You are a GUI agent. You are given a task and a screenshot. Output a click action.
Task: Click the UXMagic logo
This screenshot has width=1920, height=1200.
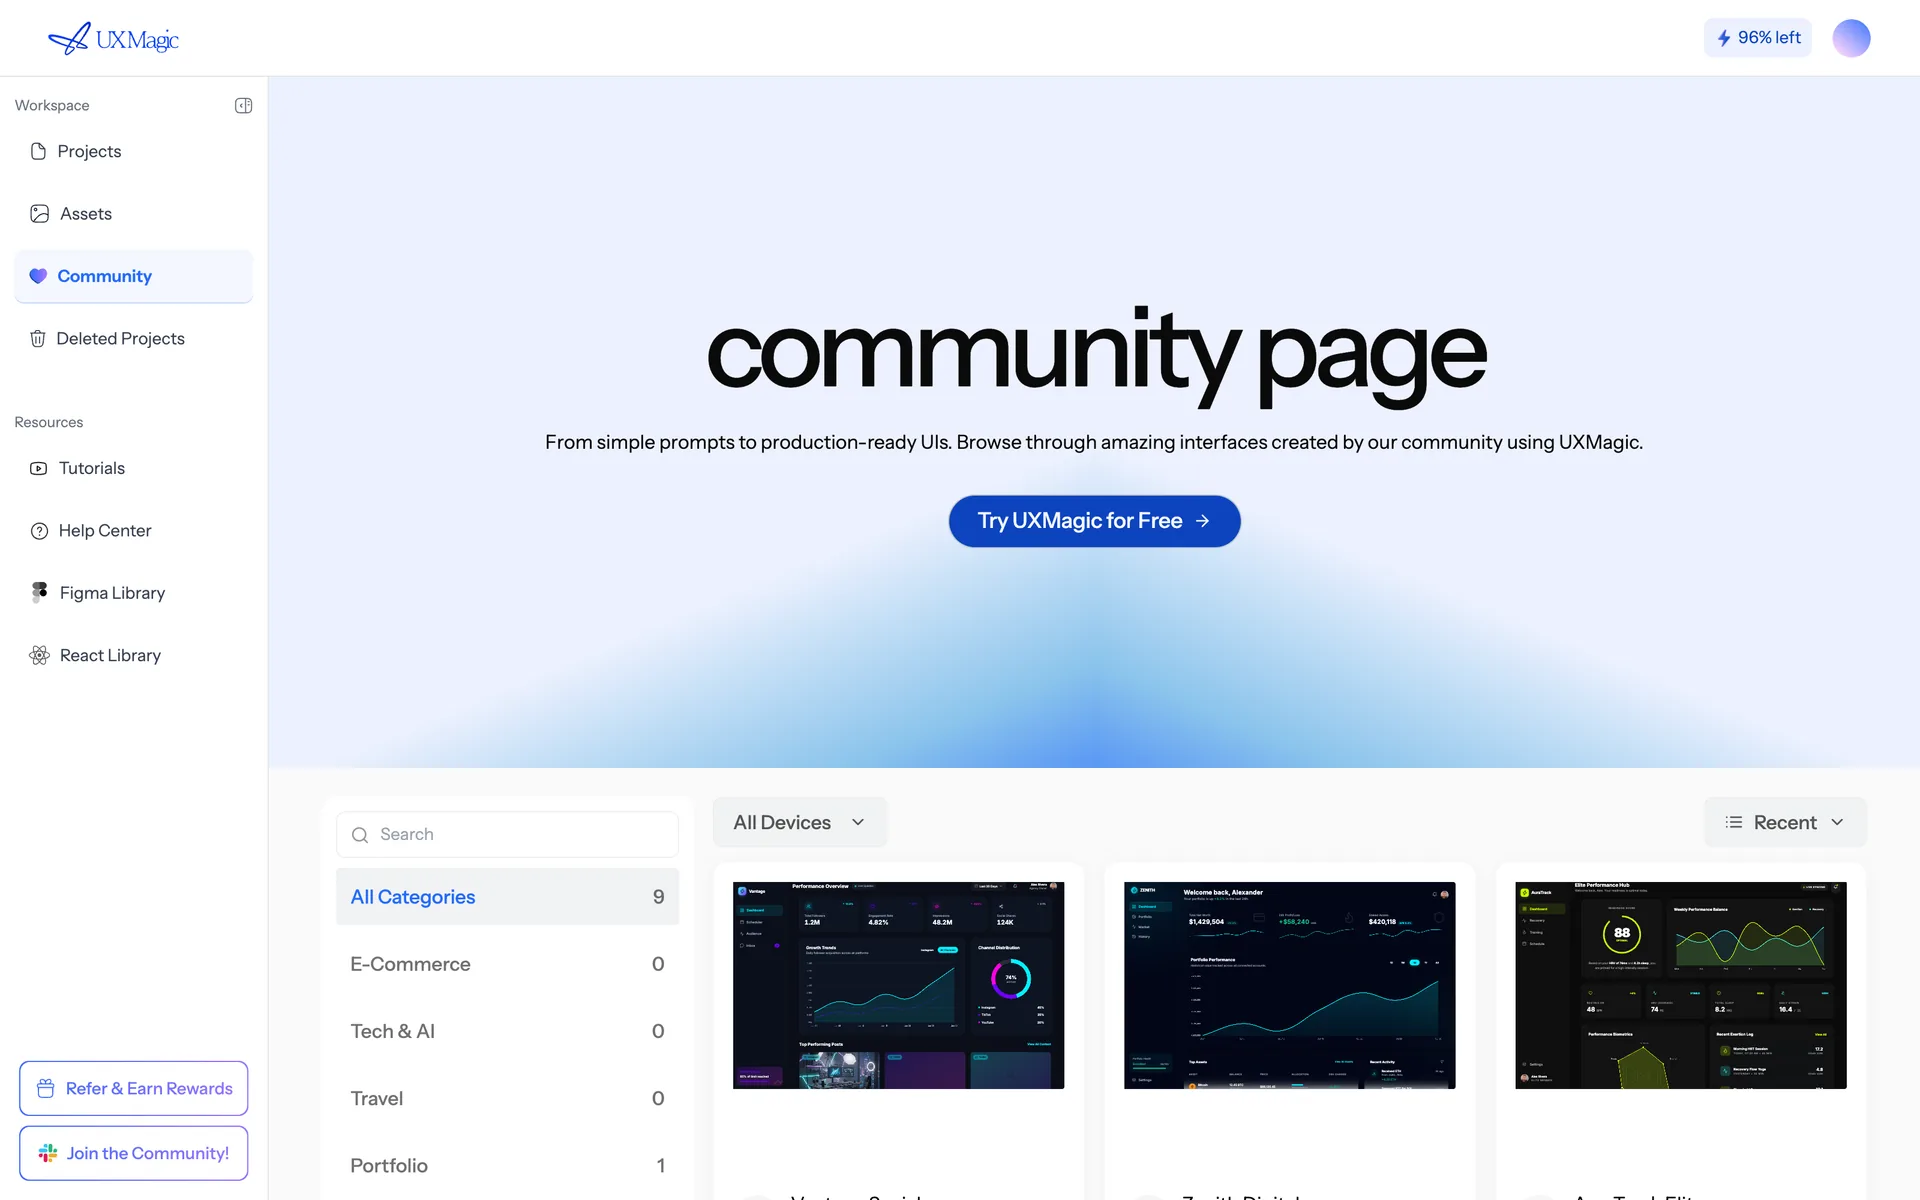[x=113, y=39]
